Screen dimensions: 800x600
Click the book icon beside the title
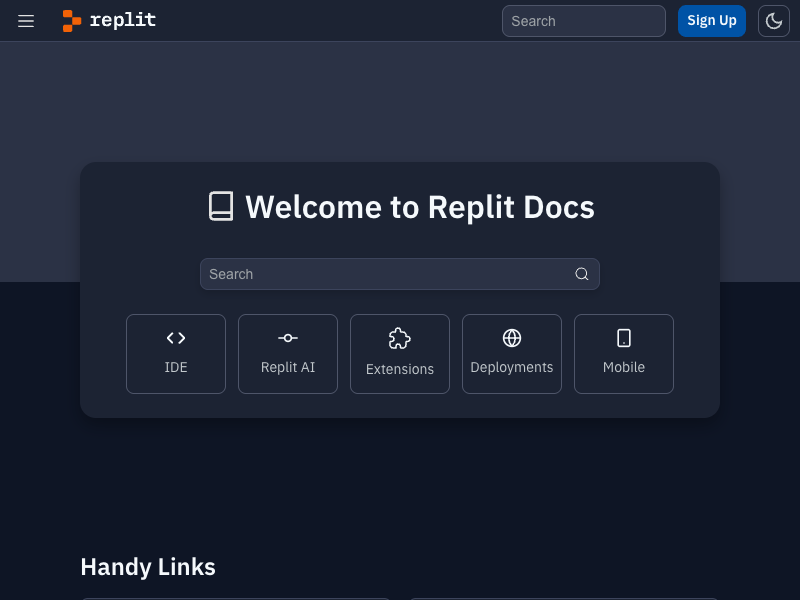pos(221,206)
